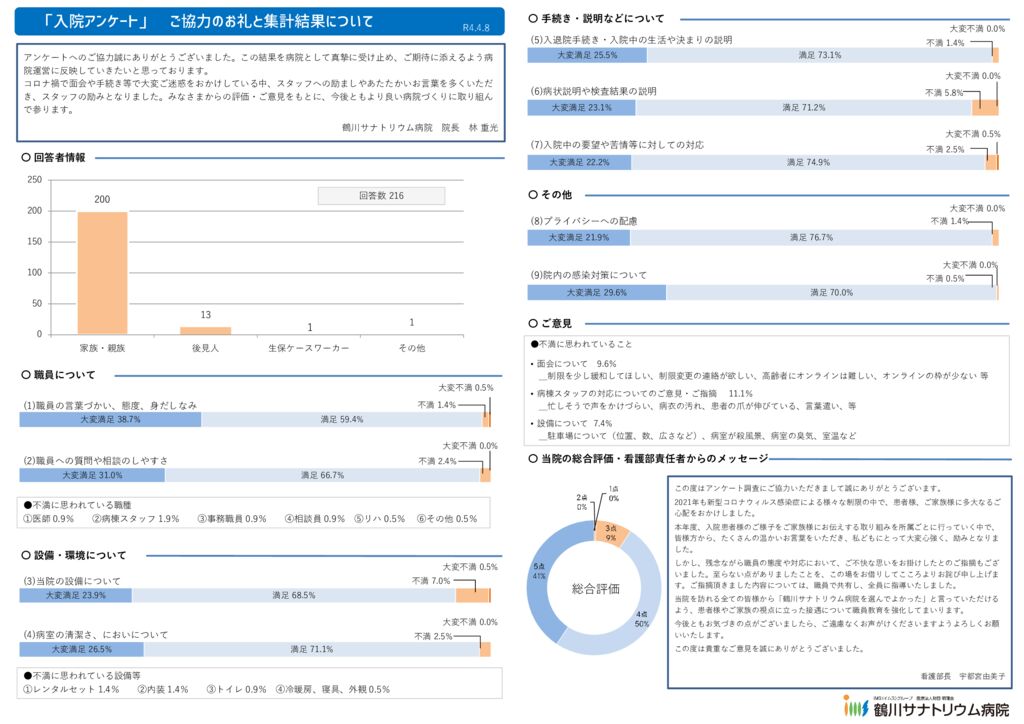Click the その他 axis label in the bar chart

pos(411,348)
